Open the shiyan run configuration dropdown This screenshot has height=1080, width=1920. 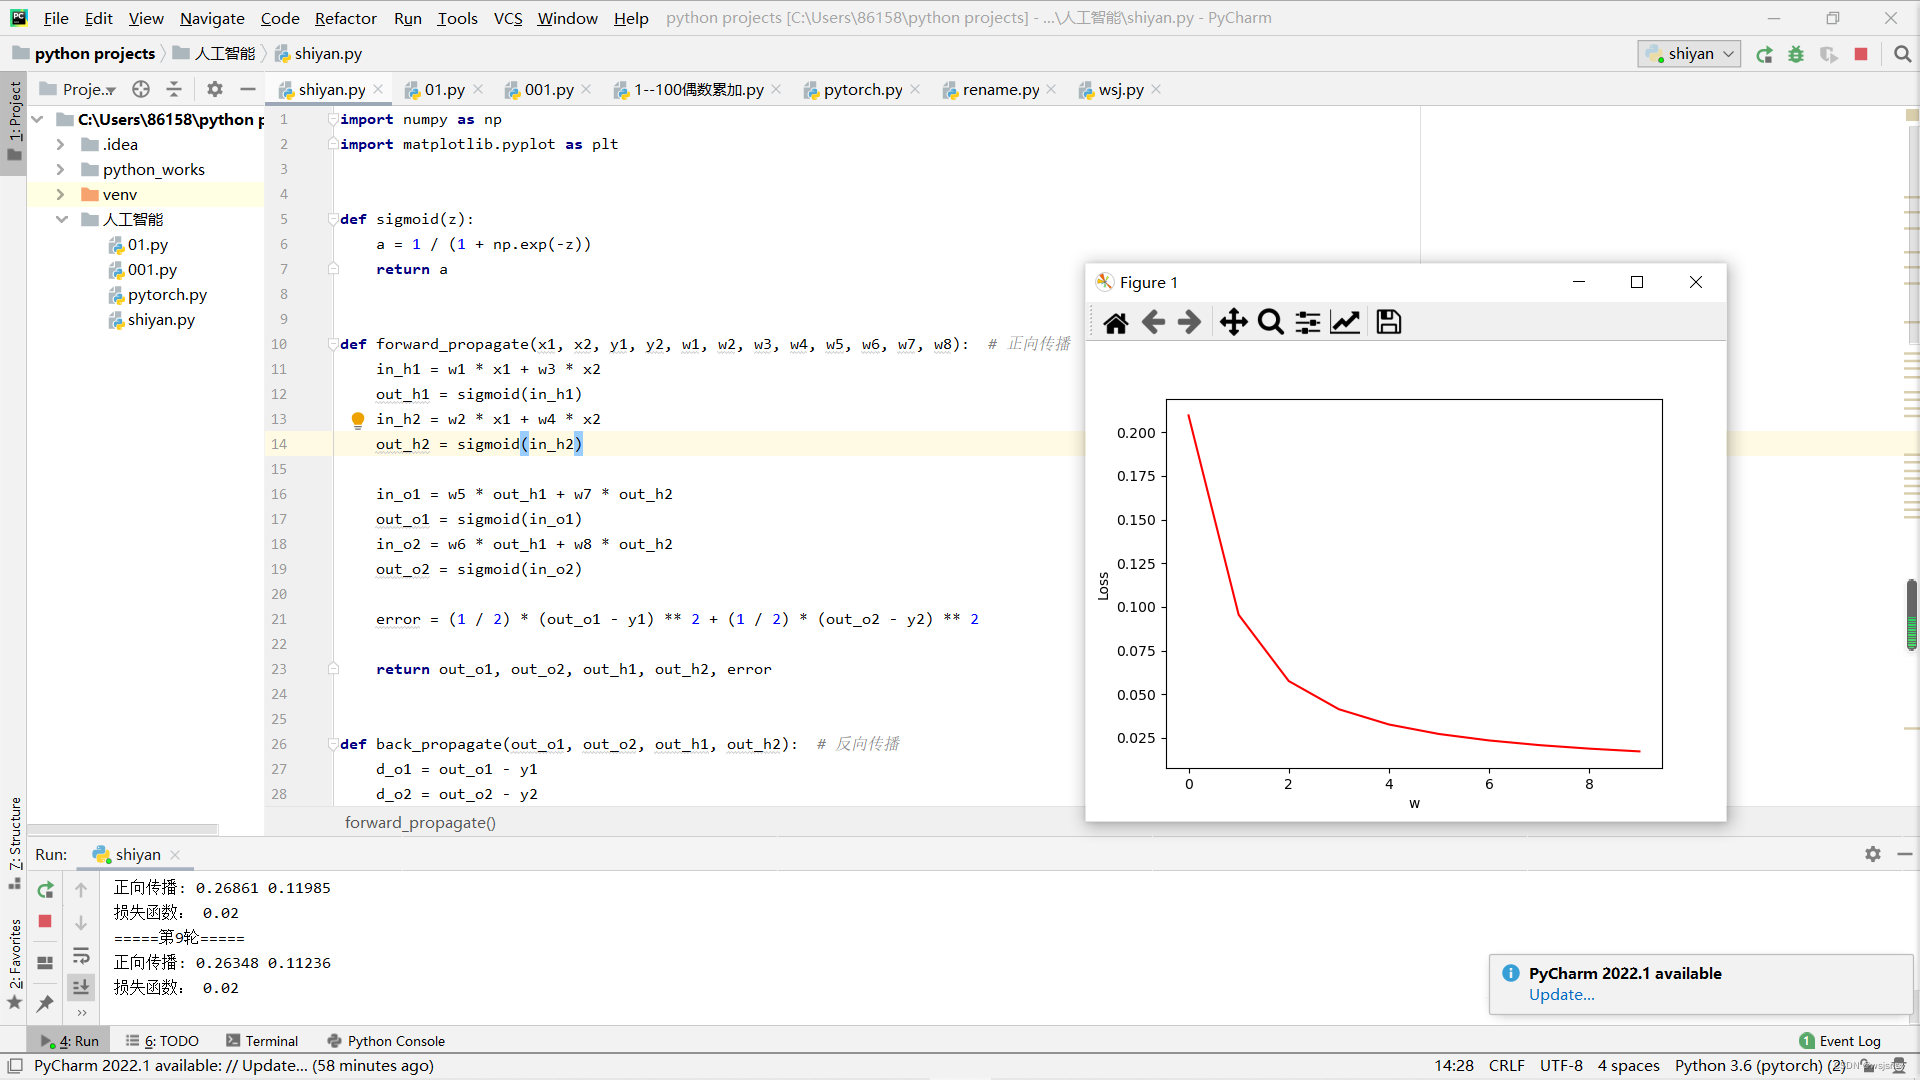(1691, 54)
